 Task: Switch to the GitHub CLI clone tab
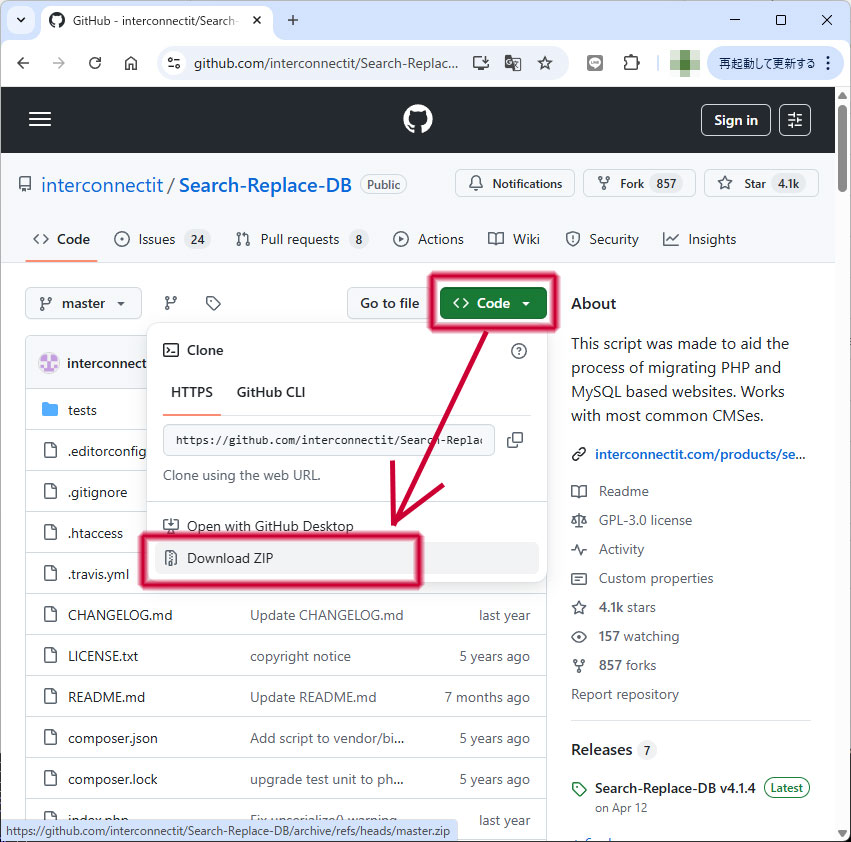coord(271,392)
